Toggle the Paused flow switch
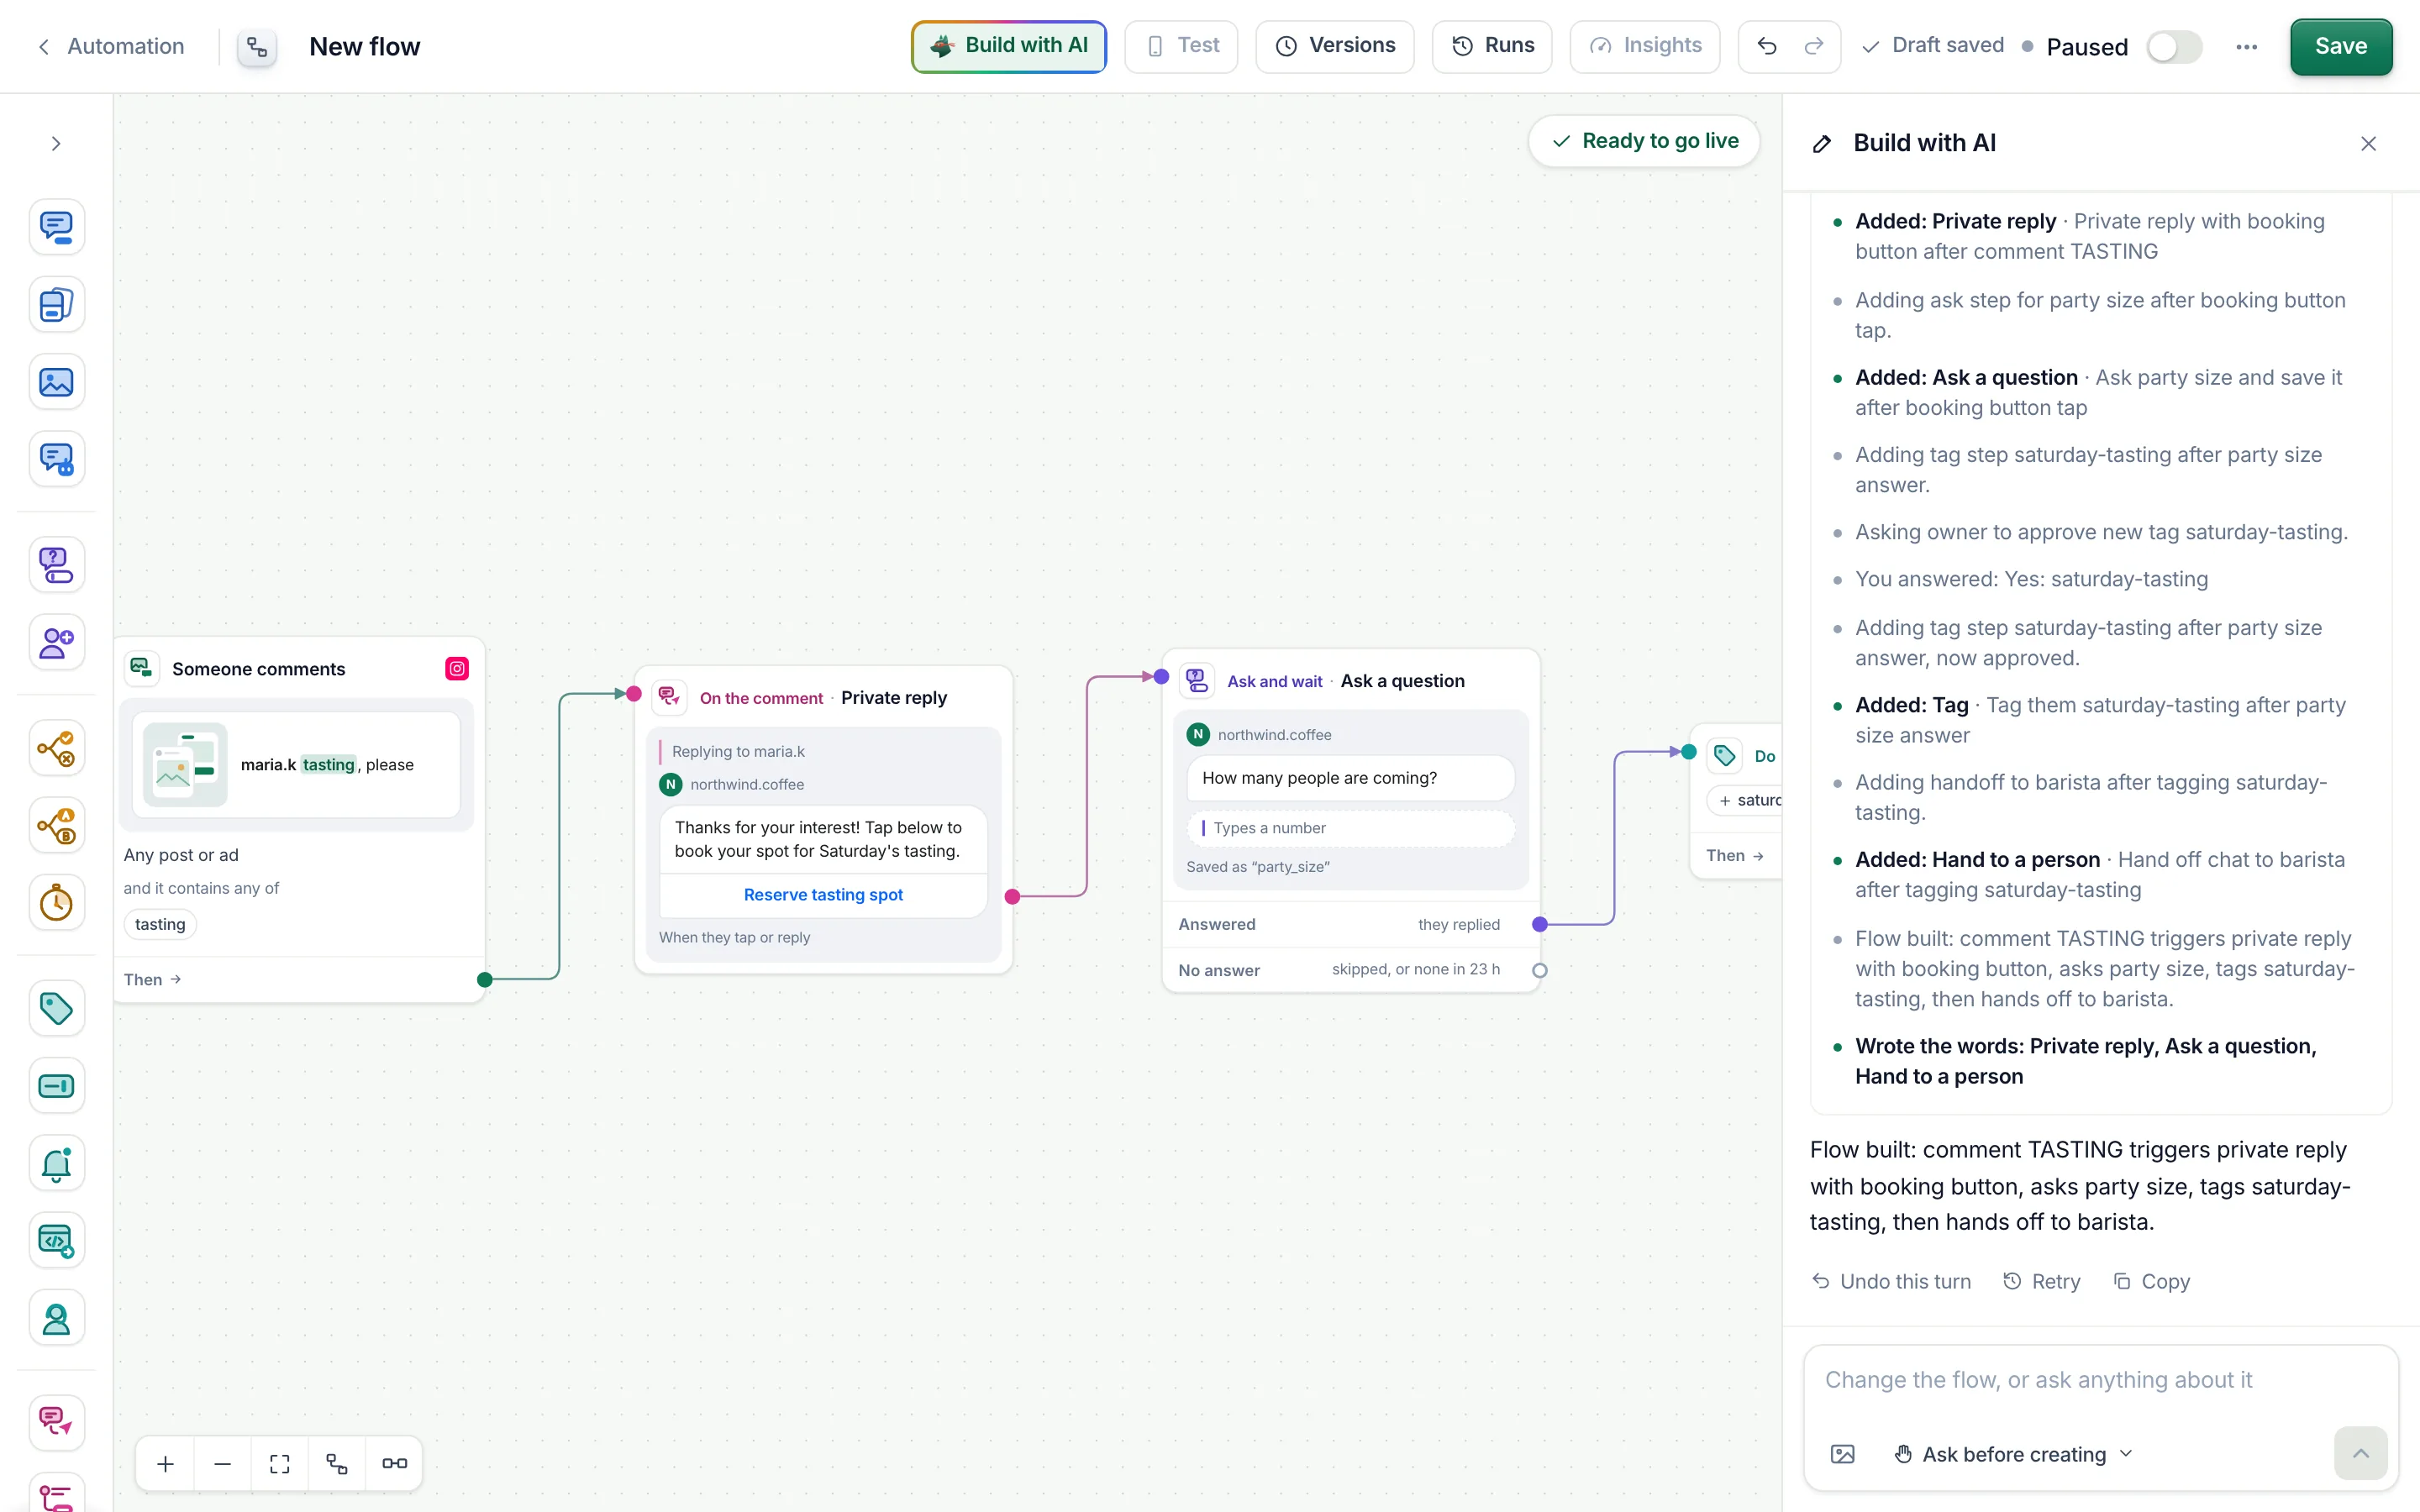The width and height of the screenshot is (2420, 1512). pyautogui.click(x=2174, y=47)
